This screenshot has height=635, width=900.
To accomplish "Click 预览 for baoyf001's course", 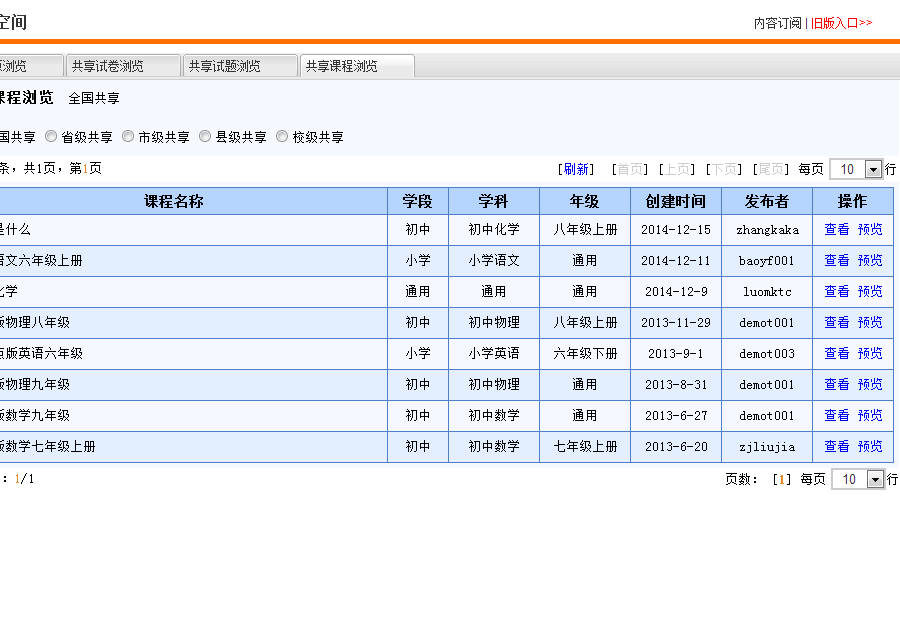I will [870, 261].
